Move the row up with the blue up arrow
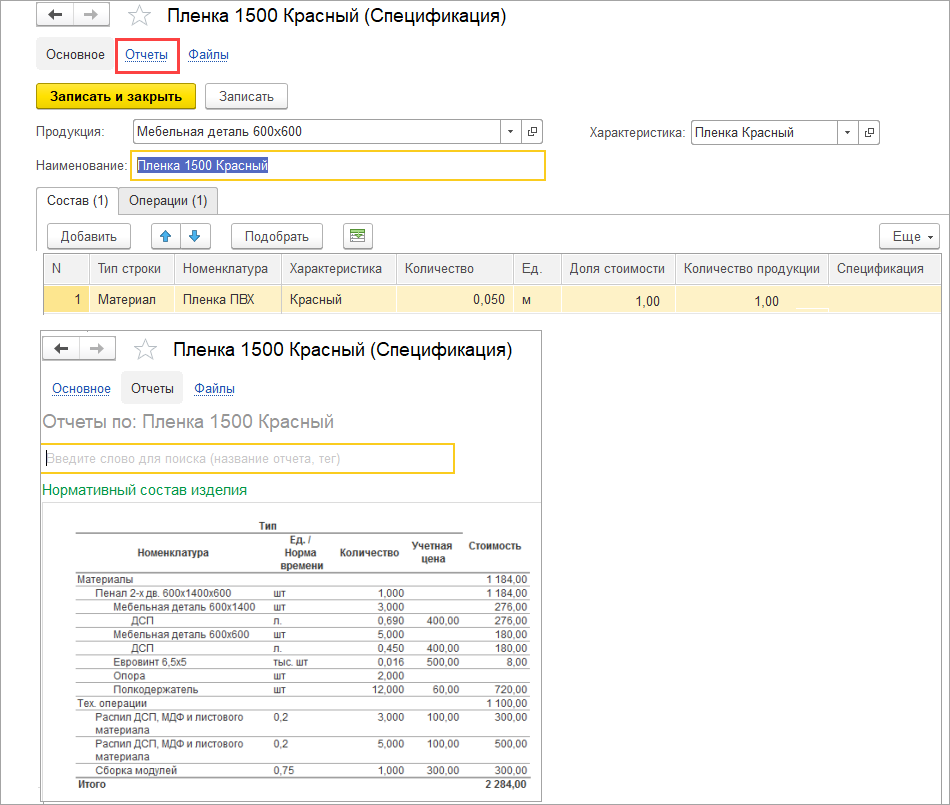 coord(166,236)
